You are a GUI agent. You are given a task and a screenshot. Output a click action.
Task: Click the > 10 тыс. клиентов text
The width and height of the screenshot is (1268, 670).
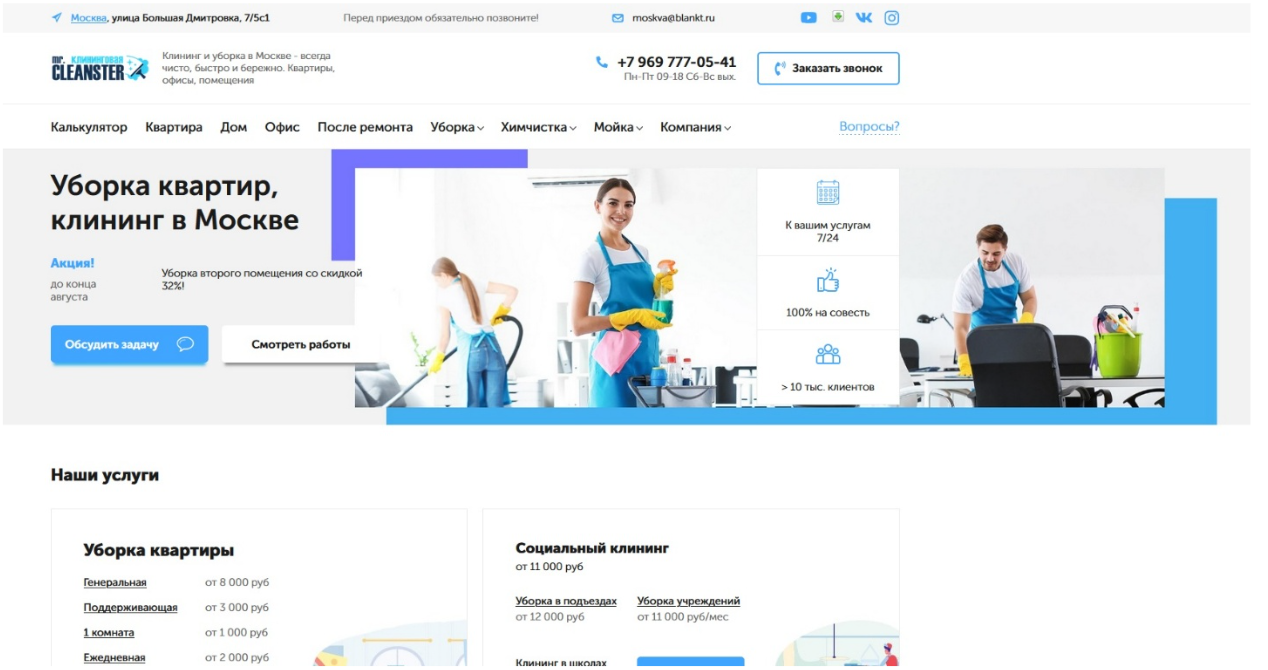coord(828,387)
